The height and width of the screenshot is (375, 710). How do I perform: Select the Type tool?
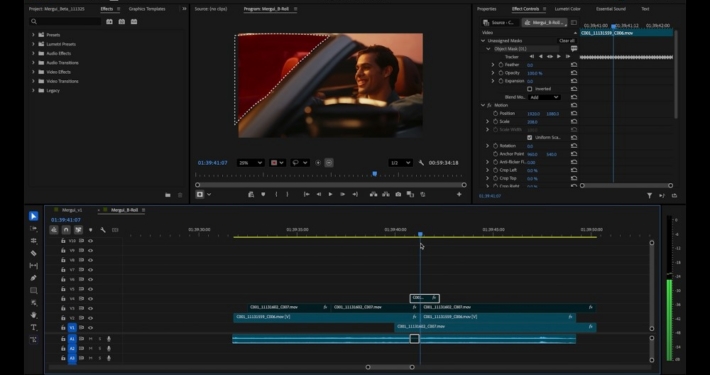click(x=34, y=327)
